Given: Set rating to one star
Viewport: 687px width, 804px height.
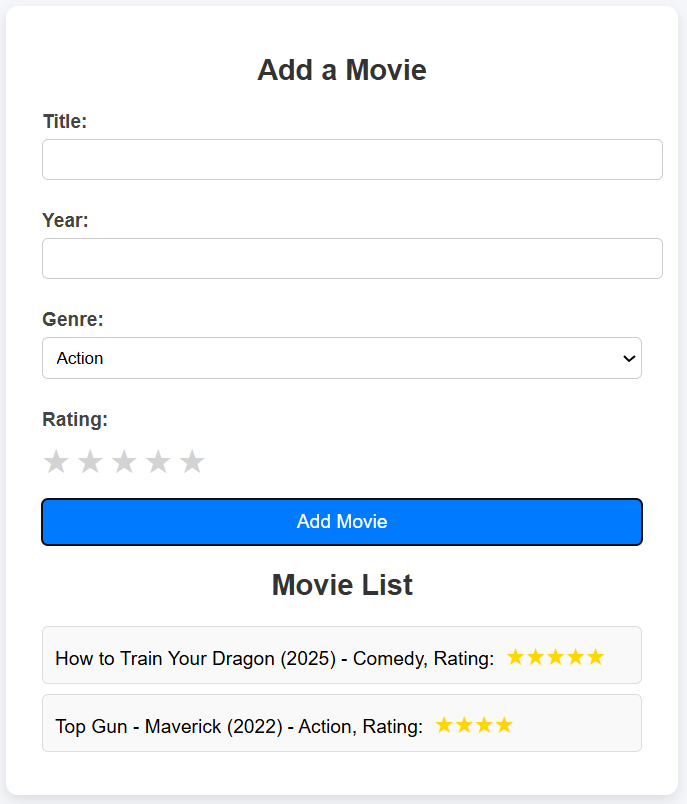Looking at the screenshot, I should (56, 462).
